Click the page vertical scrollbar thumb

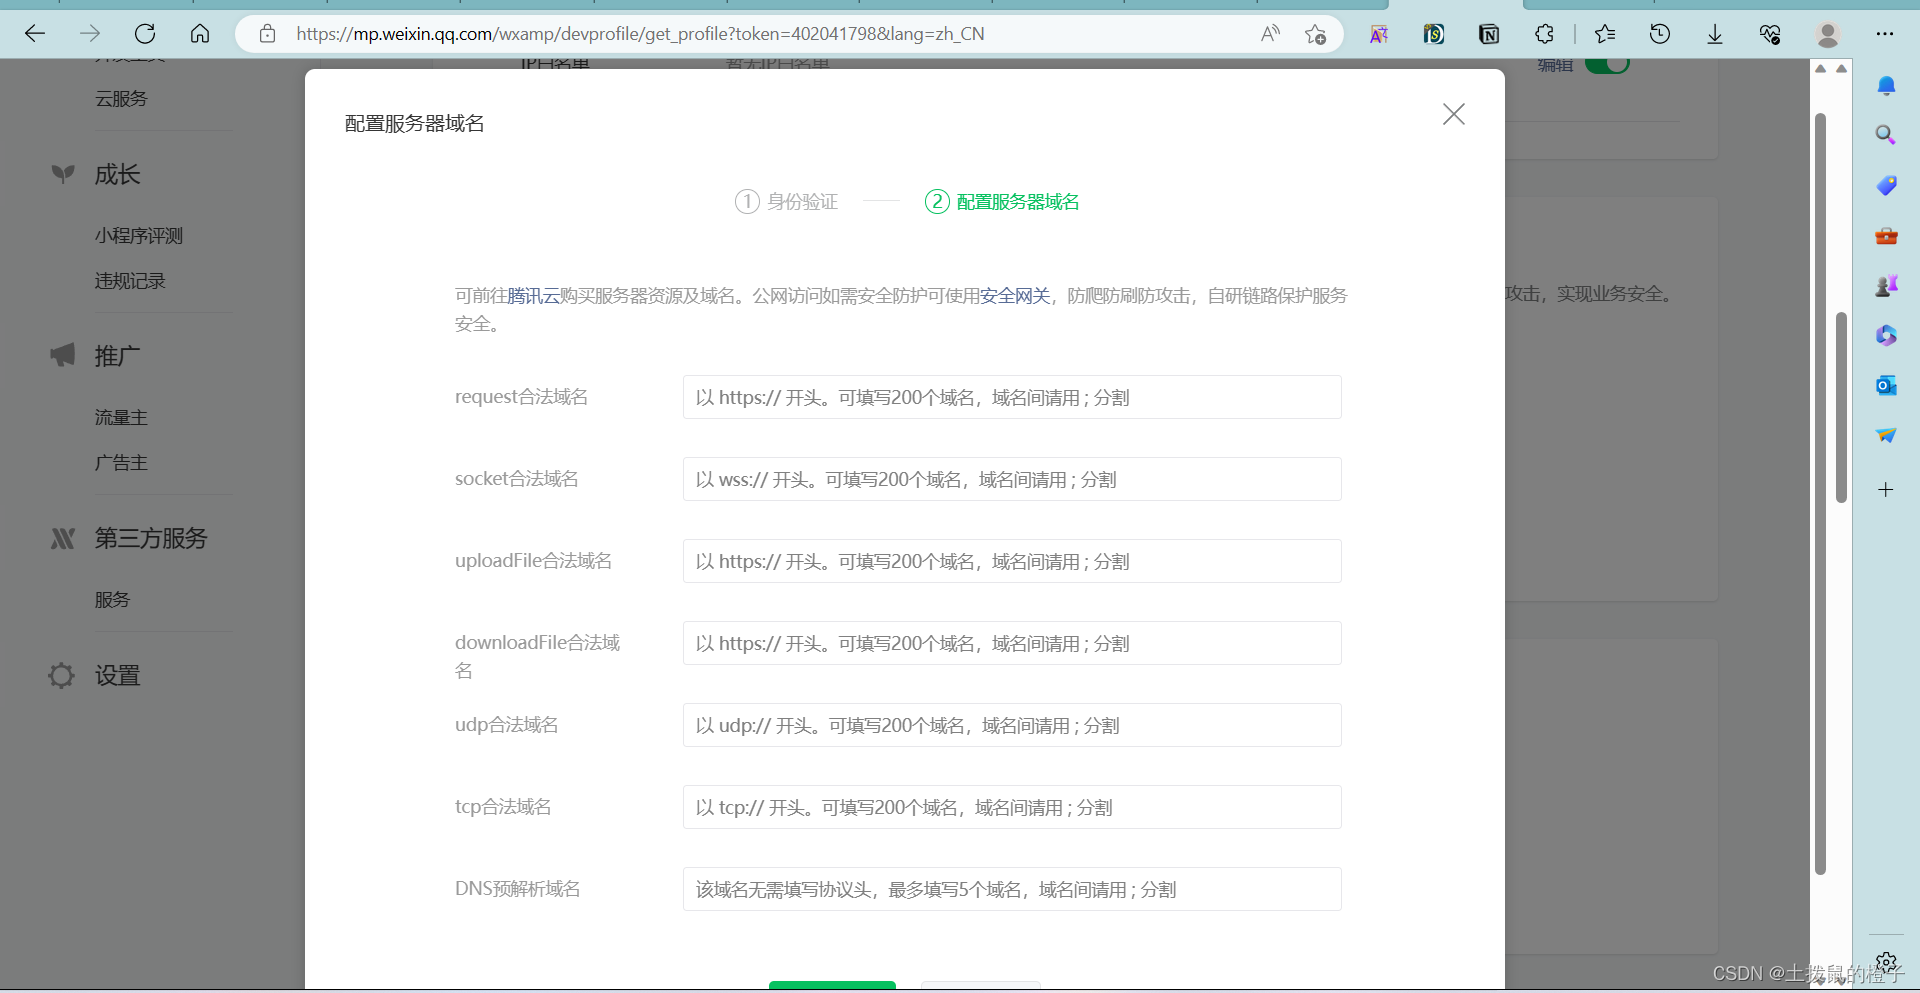tap(1841, 407)
